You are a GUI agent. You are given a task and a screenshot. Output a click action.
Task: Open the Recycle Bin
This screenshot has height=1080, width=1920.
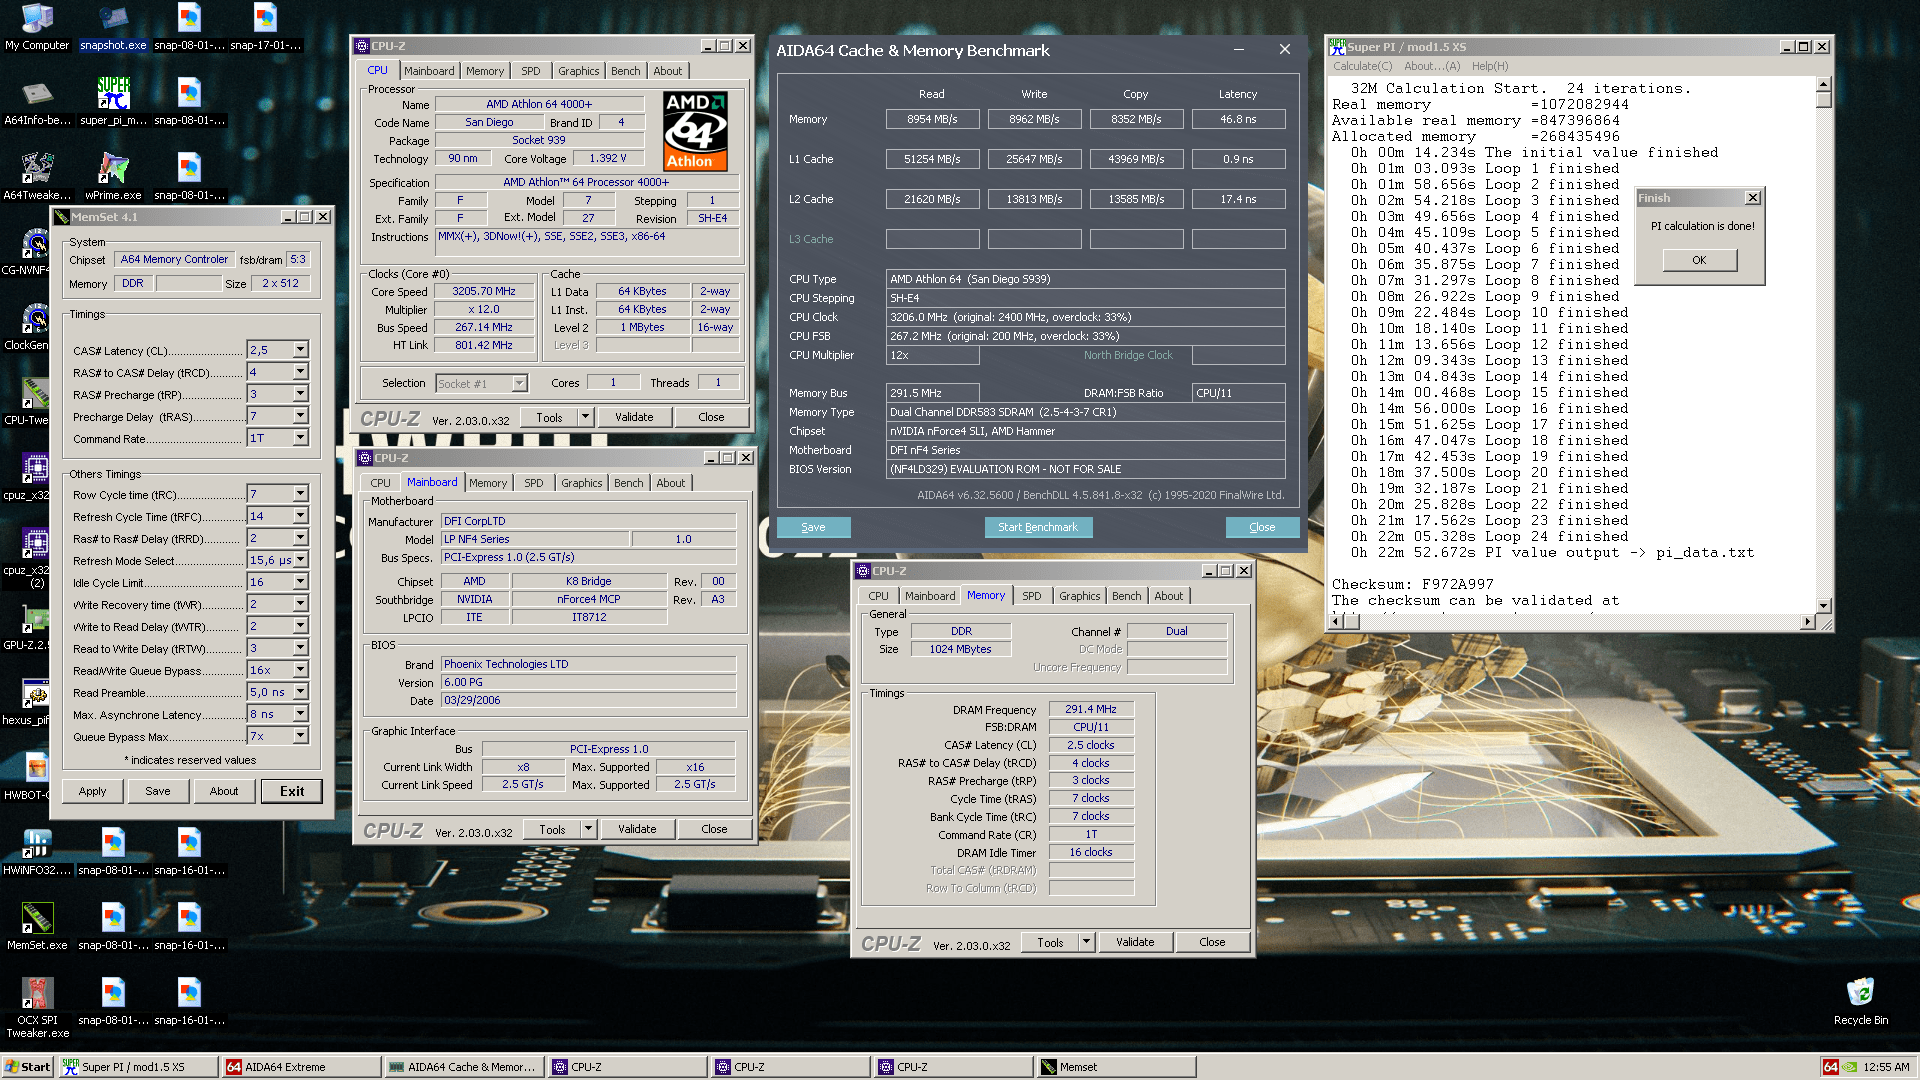[x=1860, y=1002]
